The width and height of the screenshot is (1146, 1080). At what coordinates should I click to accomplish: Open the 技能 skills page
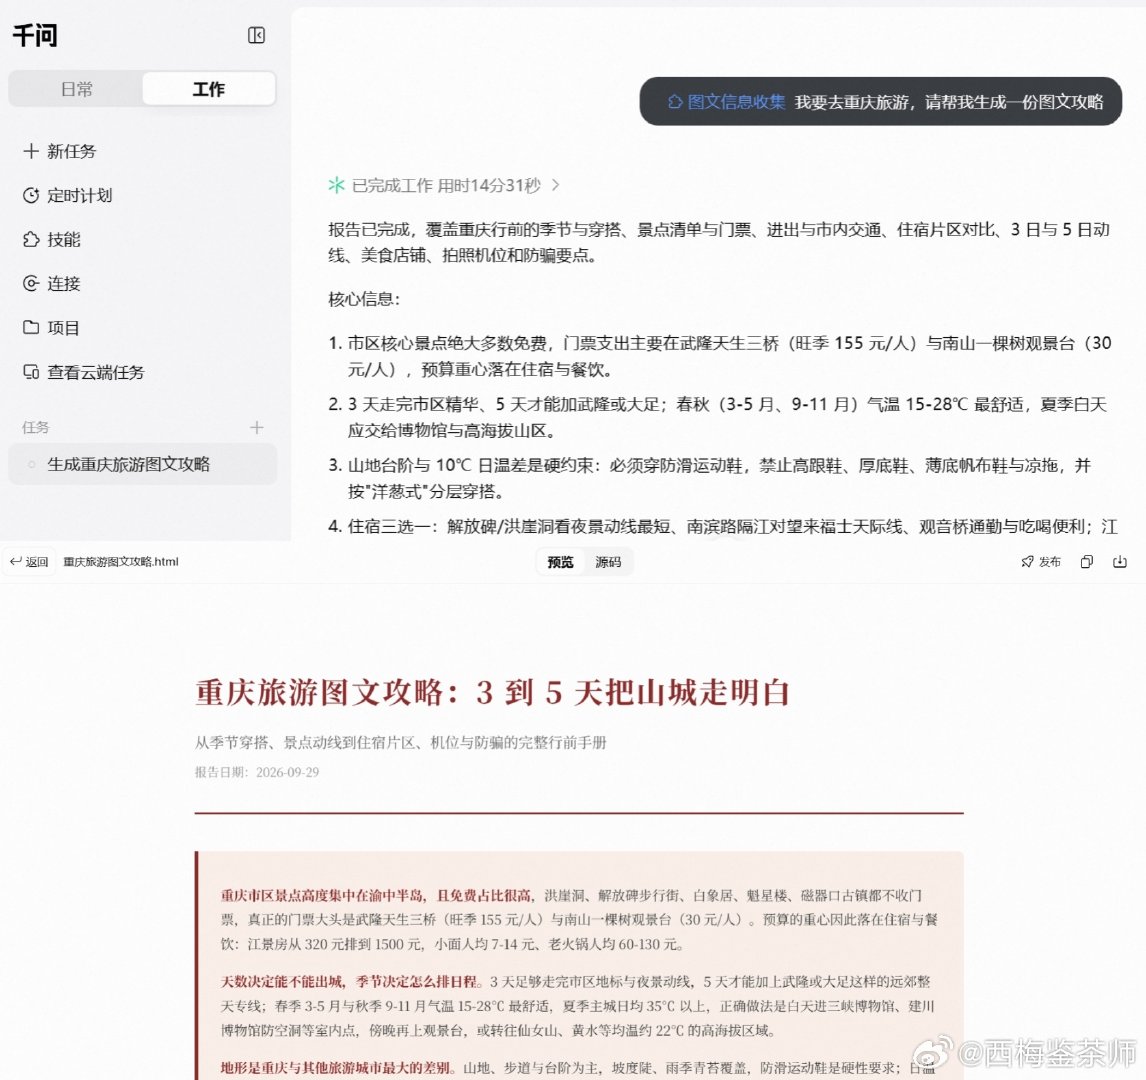click(x=51, y=240)
